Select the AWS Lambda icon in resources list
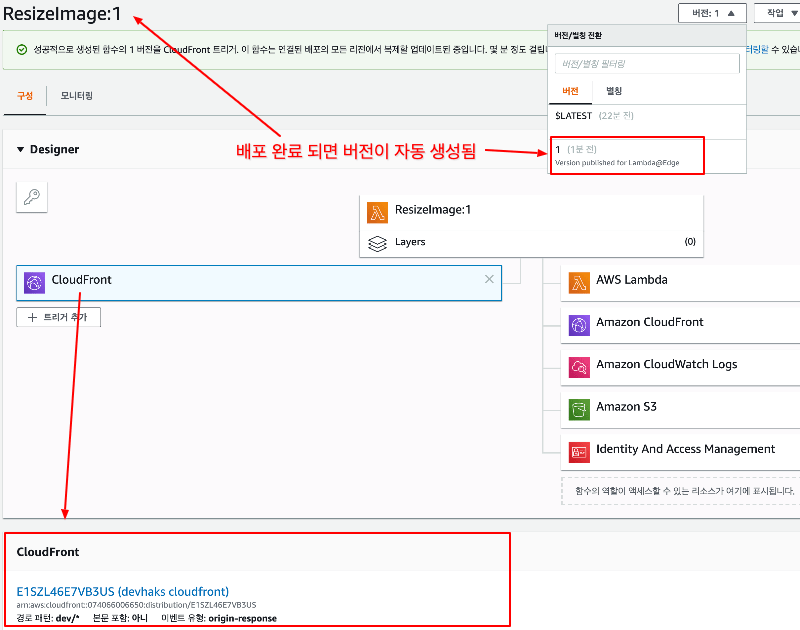The image size is (800, 630). [x=580, y=281]
